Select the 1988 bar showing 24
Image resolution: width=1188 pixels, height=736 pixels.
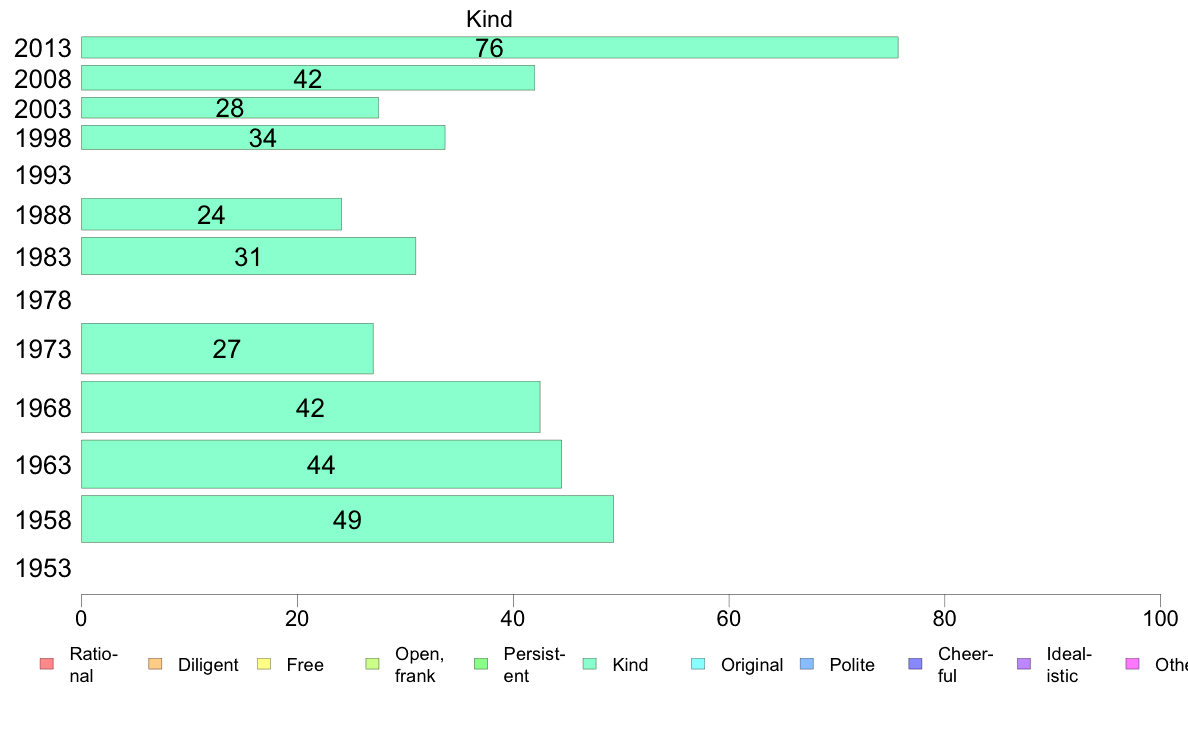click(211, 215)
